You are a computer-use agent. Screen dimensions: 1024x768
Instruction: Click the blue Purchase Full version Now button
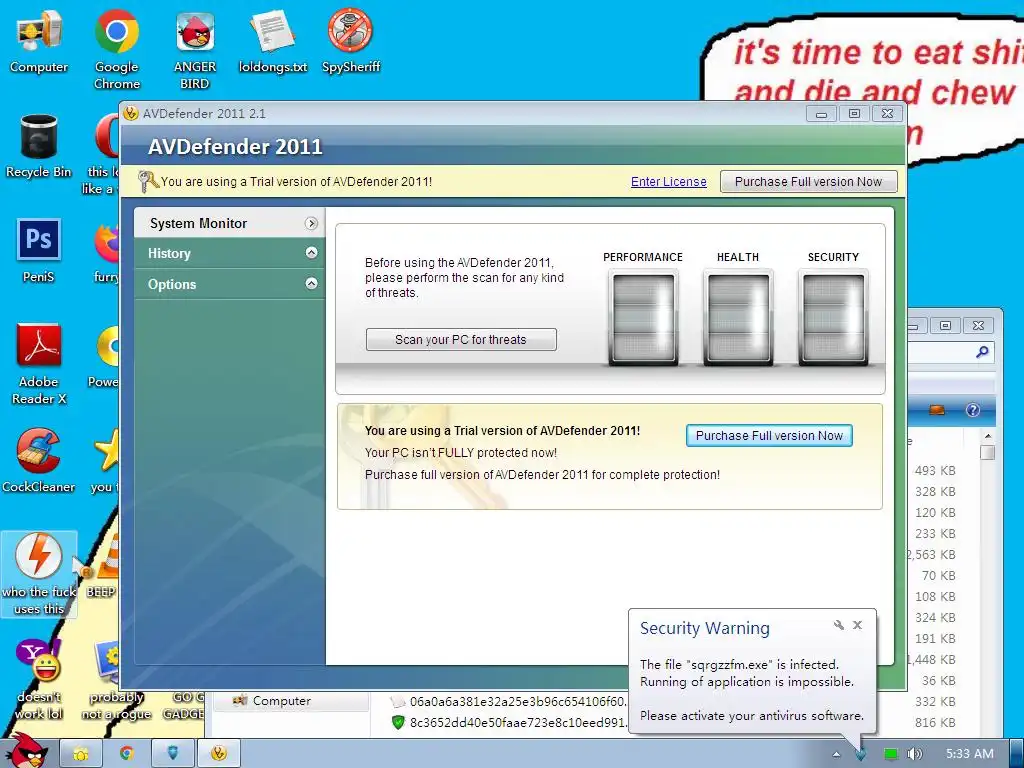click(769, 436)
